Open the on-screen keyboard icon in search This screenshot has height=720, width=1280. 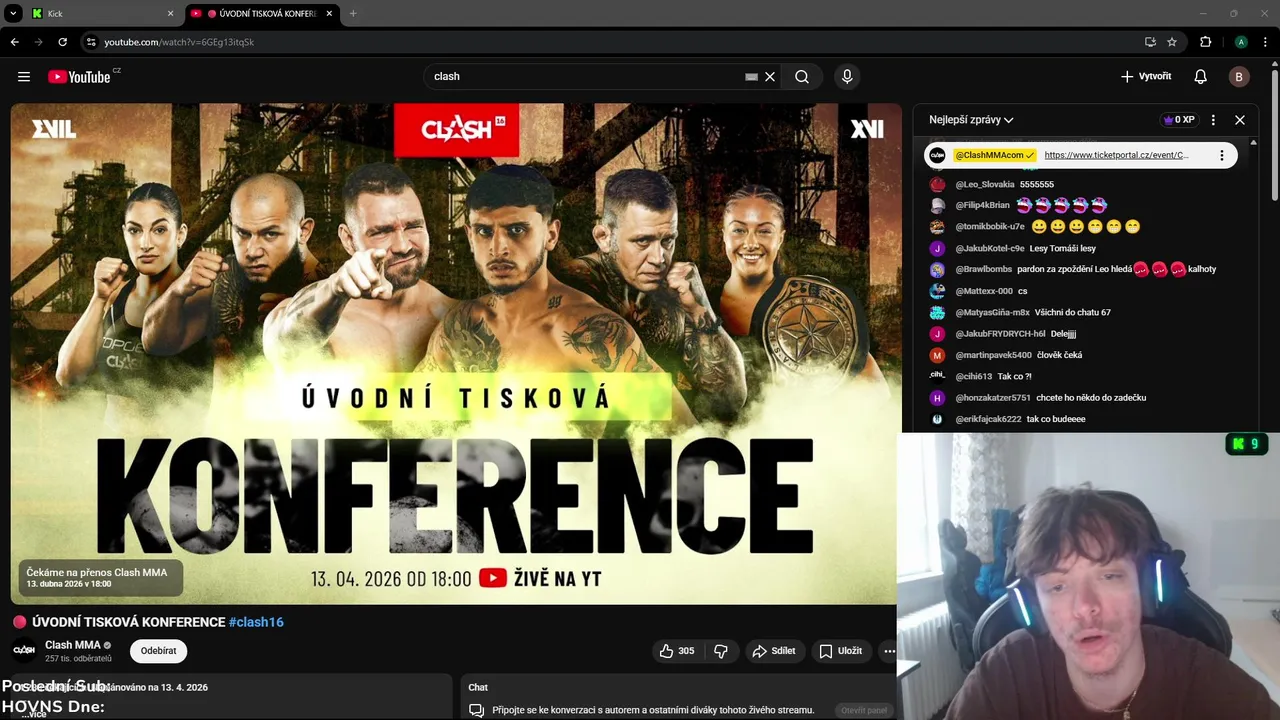coord(752,77)
